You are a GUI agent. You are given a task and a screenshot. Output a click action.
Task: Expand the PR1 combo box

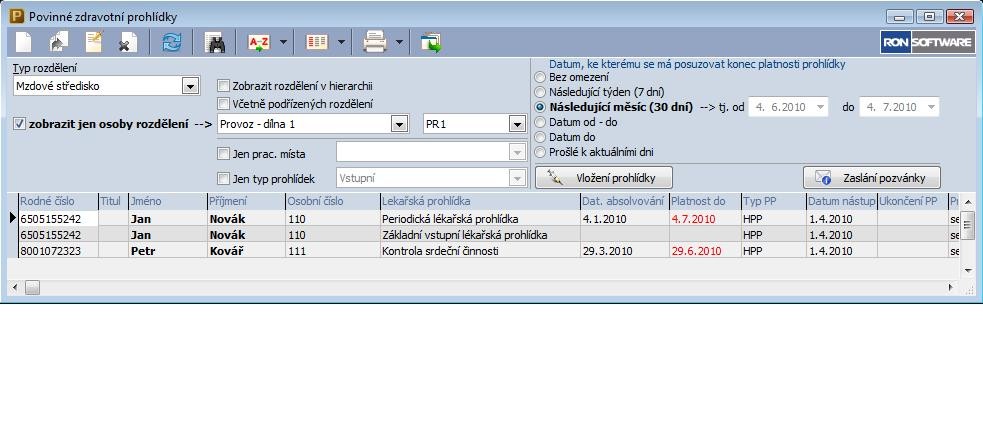pyautogui.click(x=516, y=124)
